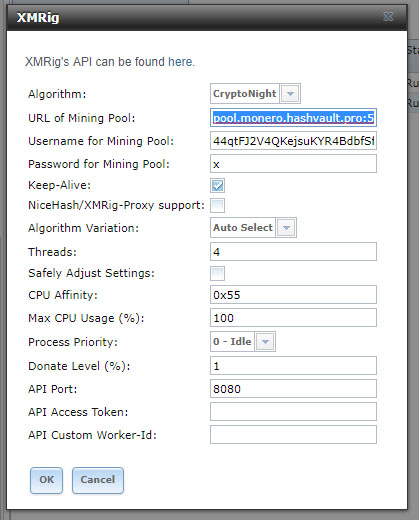
Task: Enable NiceHash/XMRig-Proxy support checkbox
Action: pyautogui.click(x=217, y=205)
